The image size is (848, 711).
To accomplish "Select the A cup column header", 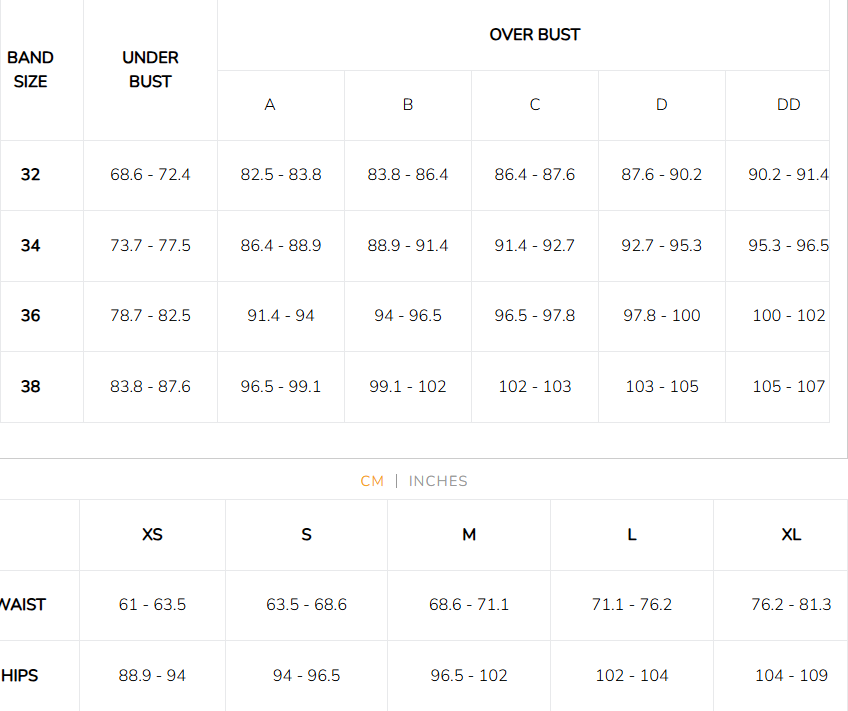I will [270, 105].
